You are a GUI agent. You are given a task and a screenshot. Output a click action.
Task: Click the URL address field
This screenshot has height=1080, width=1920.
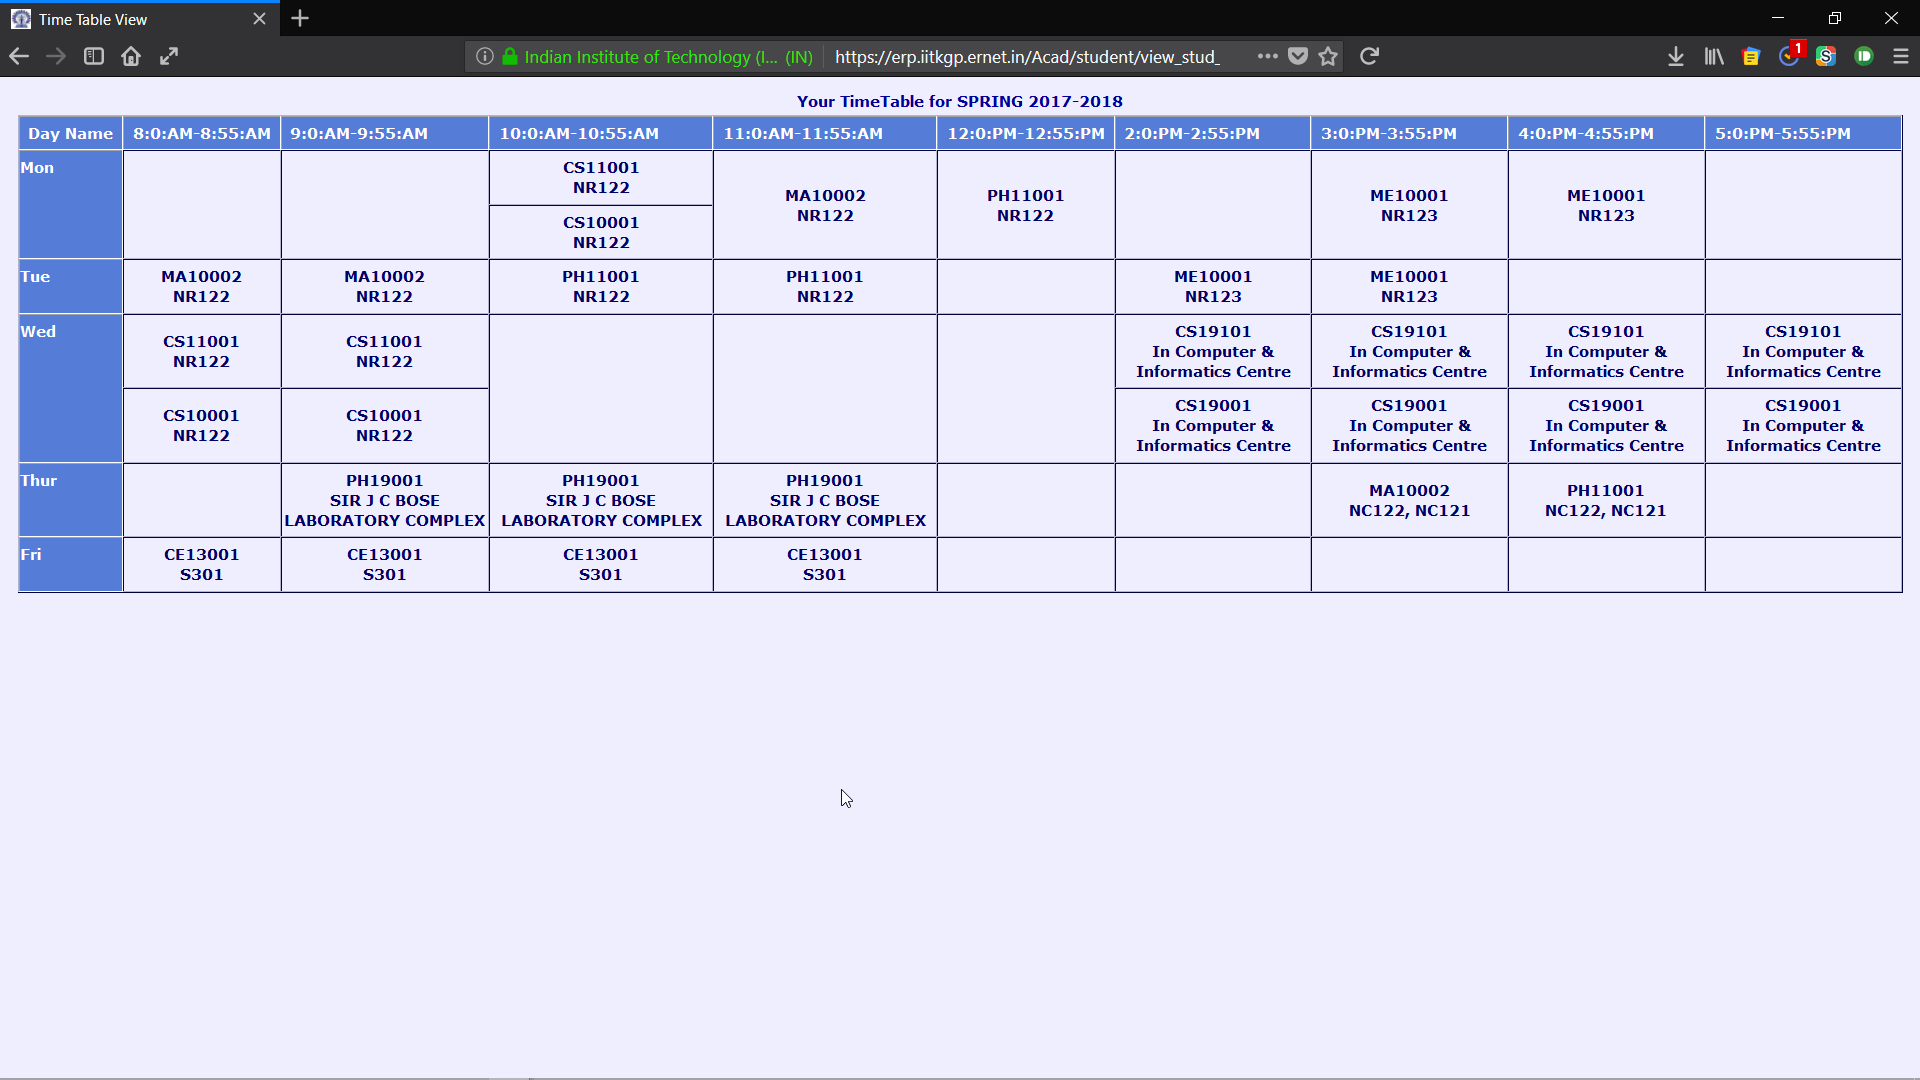click(x=1030, y=57)
